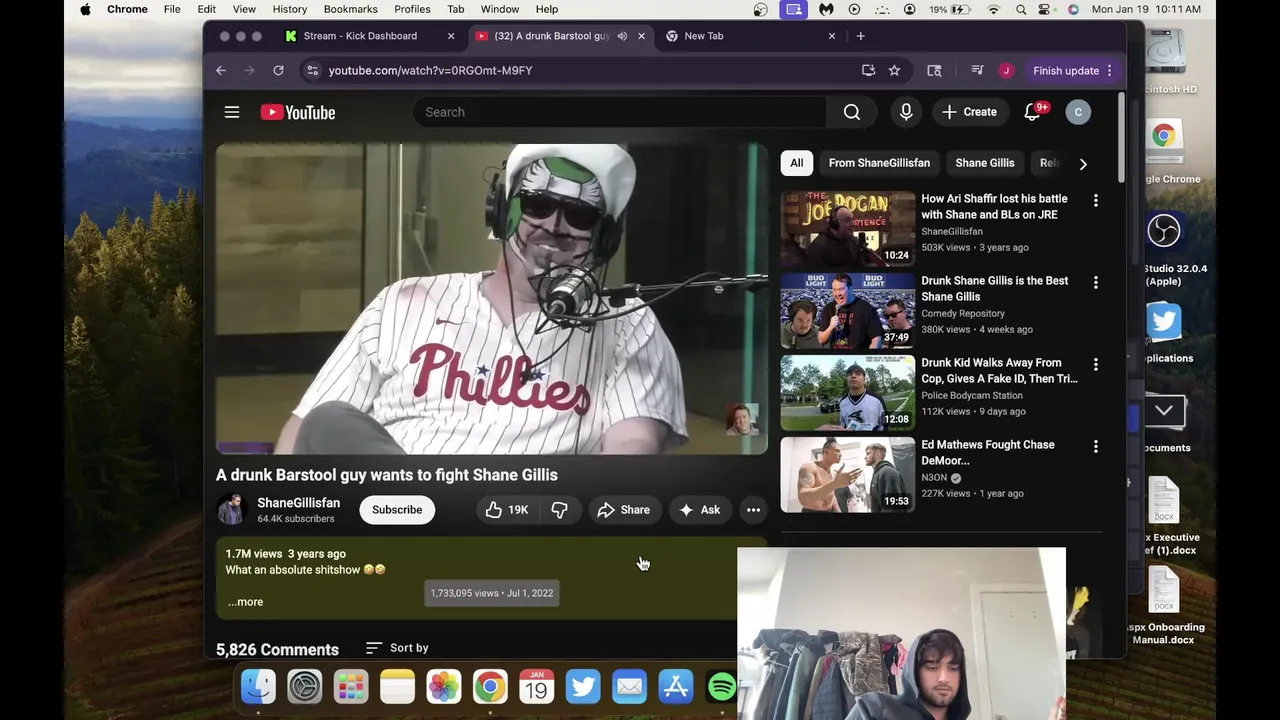Open Twitter from the Dock
This screenshot has height=720, width=1280.
coord(583,687)
